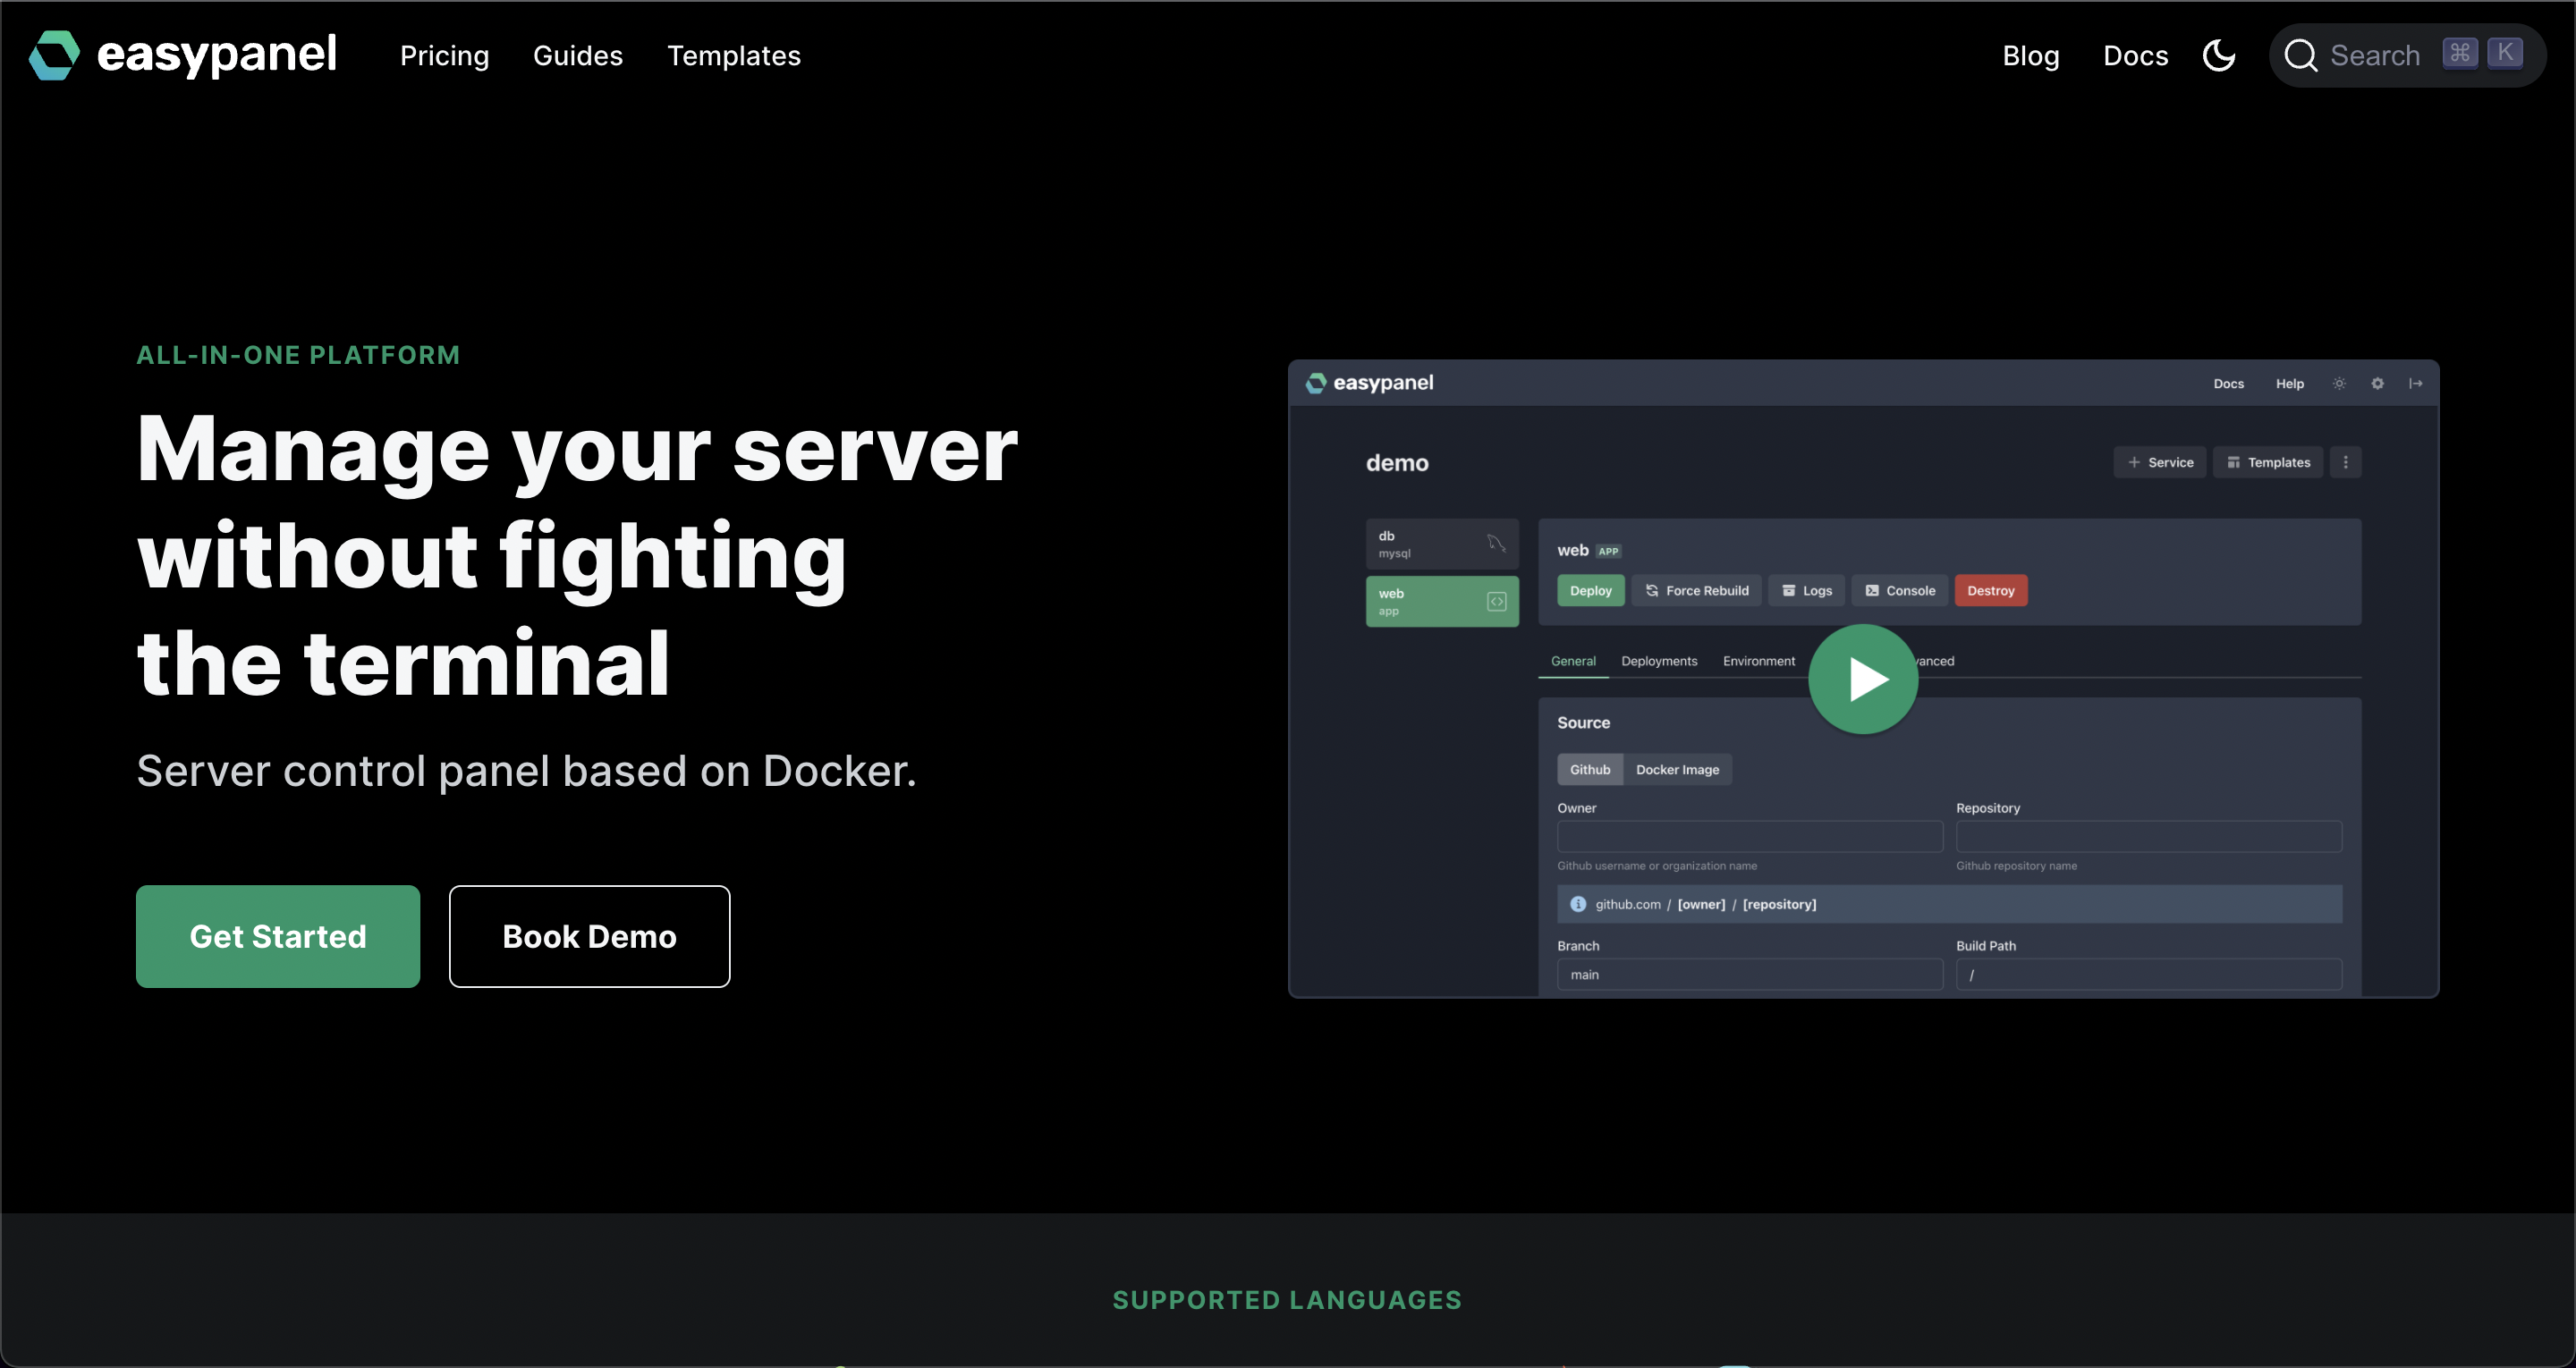
Task: Click Docs in the demo preview header
Action: coord(2229,384)
